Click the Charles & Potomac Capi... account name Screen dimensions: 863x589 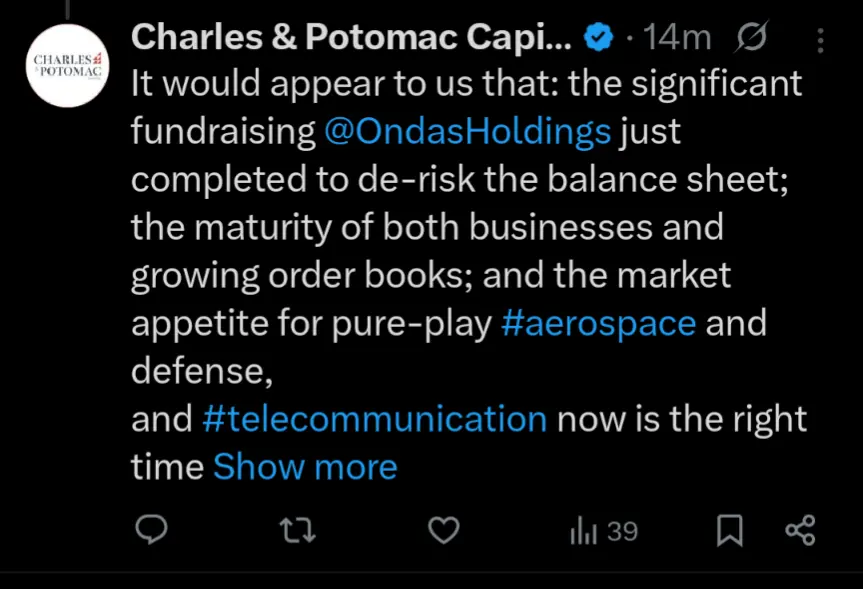[x=351, y=37]
